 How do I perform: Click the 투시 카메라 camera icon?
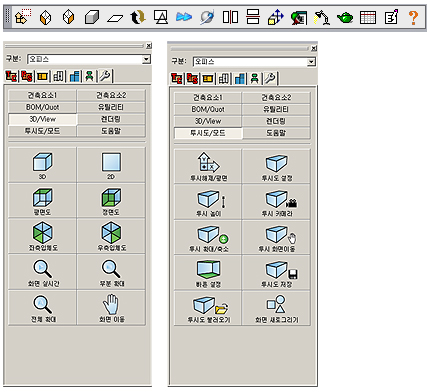tap(276, 202)
